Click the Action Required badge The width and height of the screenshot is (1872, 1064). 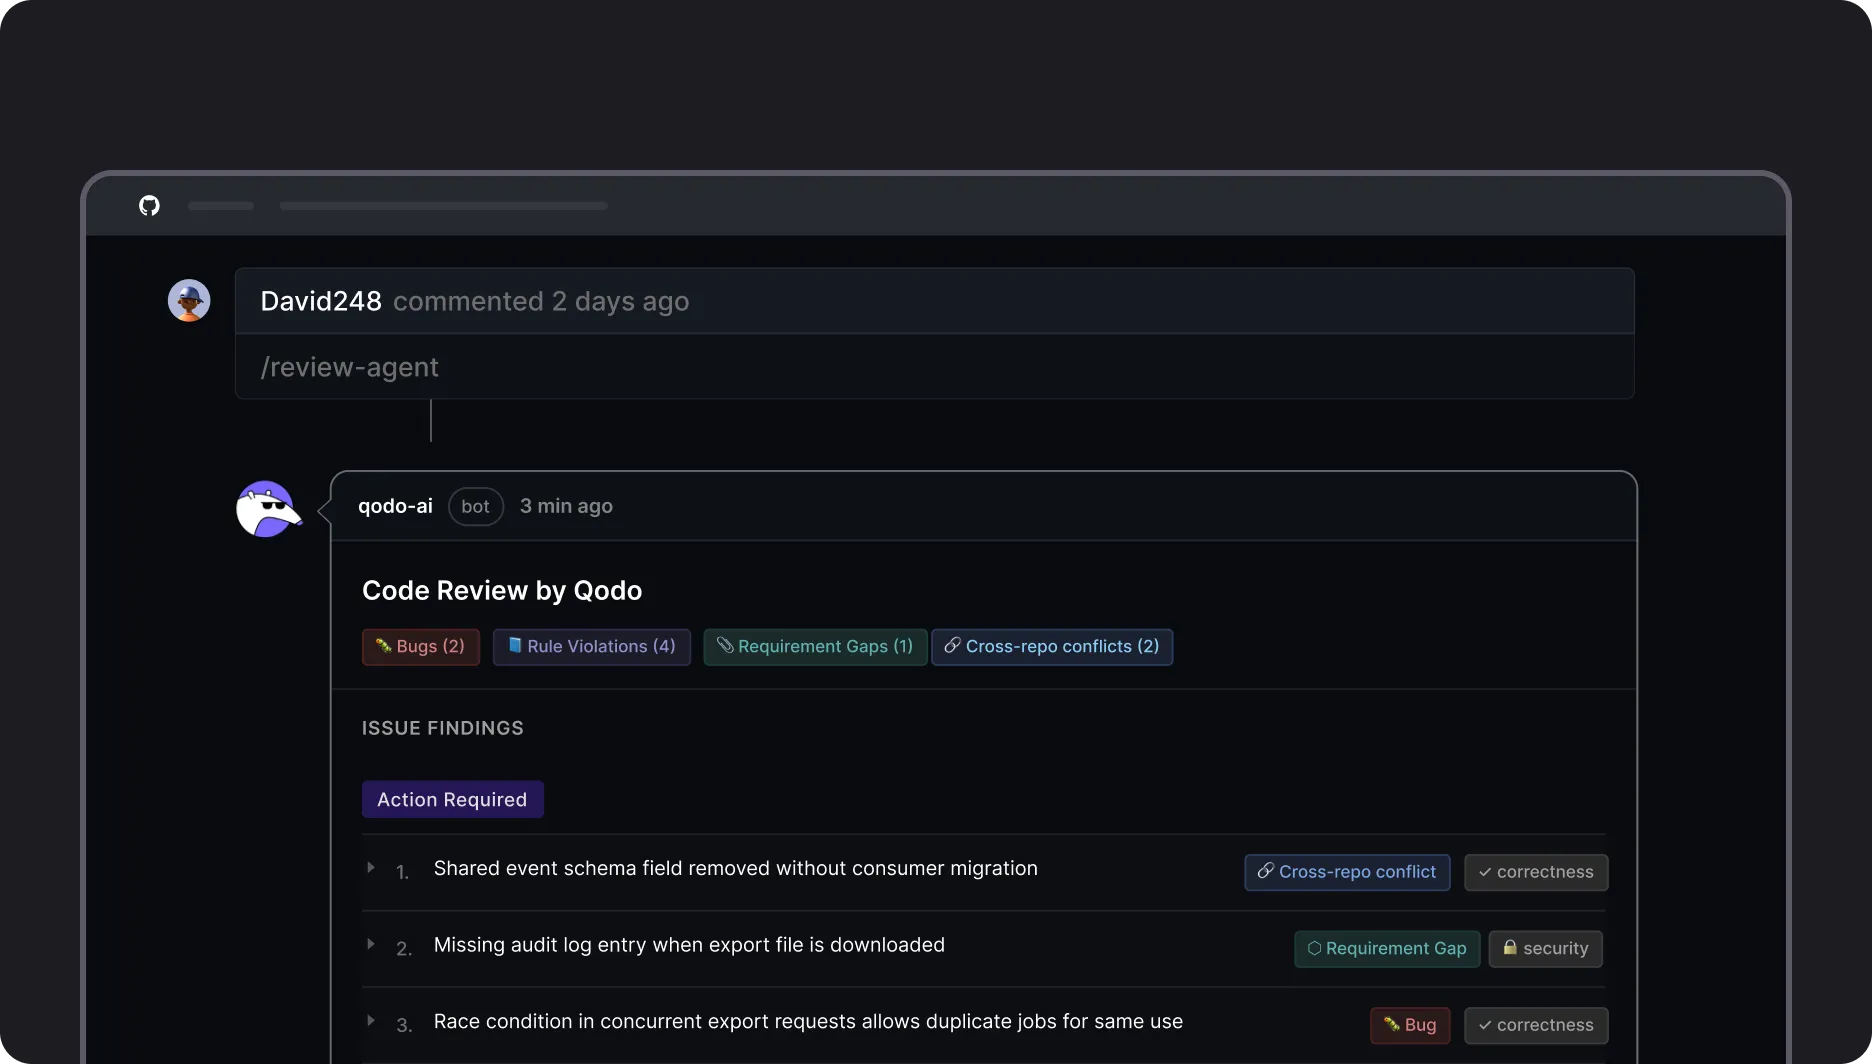pos(453,800)
